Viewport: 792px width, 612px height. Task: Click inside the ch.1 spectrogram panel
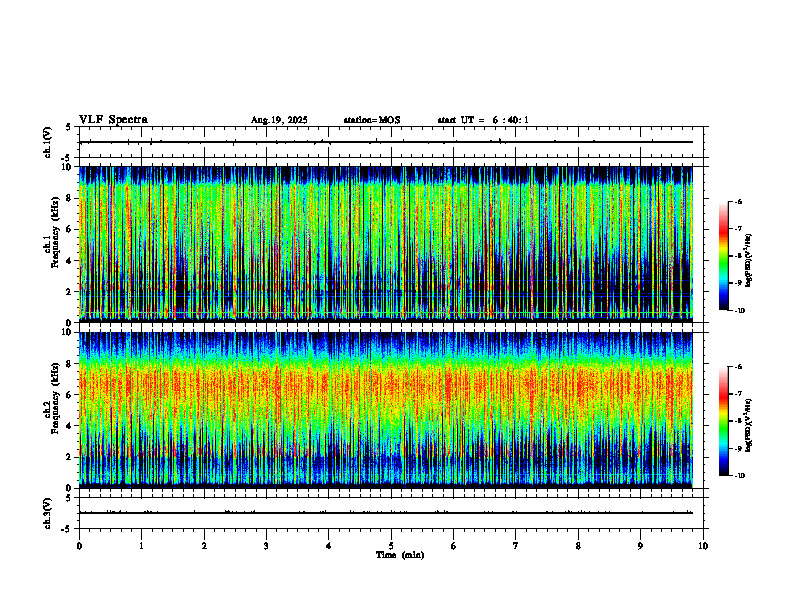point(386,244)
